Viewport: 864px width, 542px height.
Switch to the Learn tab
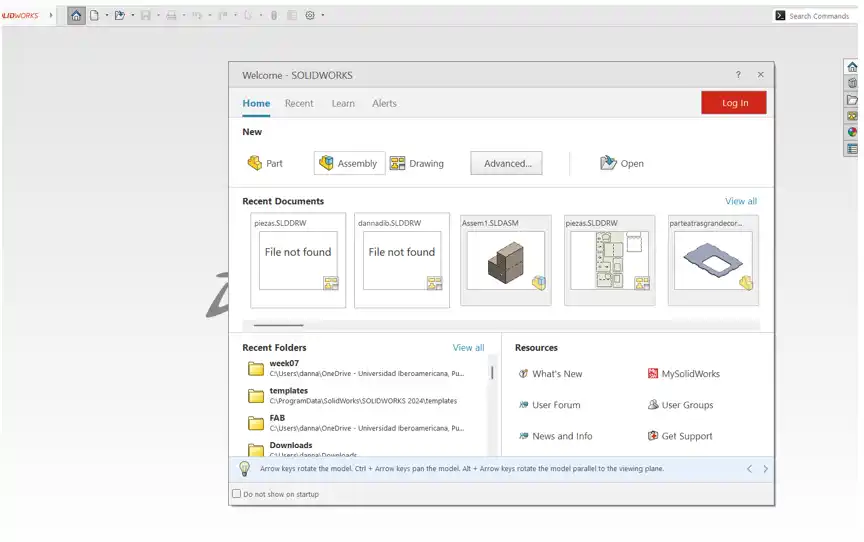coord(343,103)
